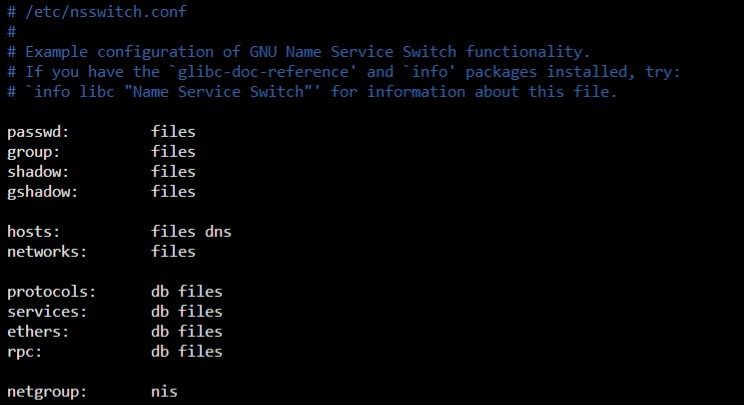Image resolution: width=744 pixels, height=405 pixels.
Task: Click 'files' in the hosts line
Action: (173, 231)
